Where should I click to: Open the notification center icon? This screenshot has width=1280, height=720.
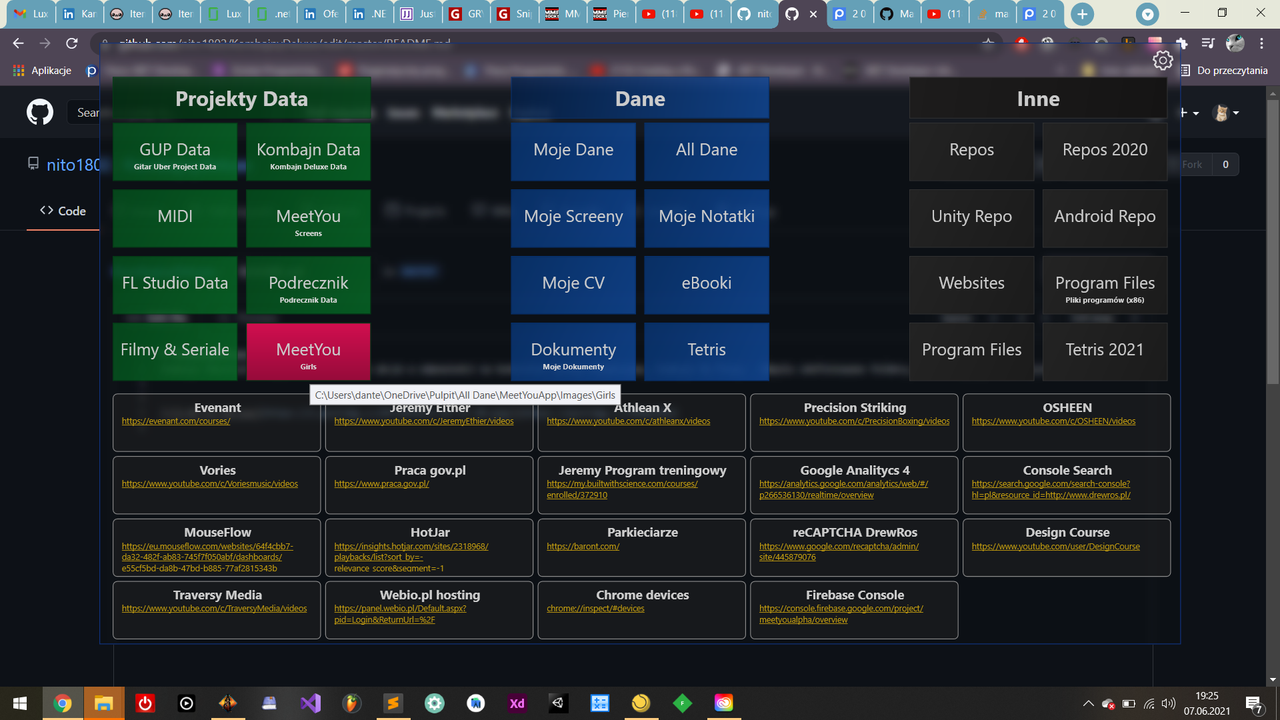pos(1253,704)
